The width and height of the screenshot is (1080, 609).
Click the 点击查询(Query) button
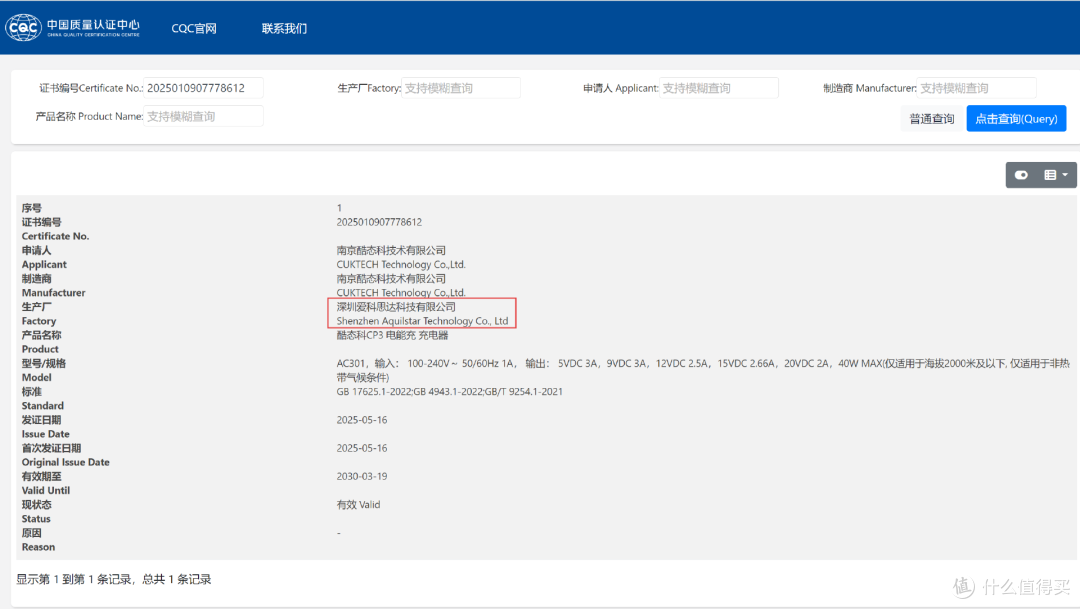[1016, 118]
